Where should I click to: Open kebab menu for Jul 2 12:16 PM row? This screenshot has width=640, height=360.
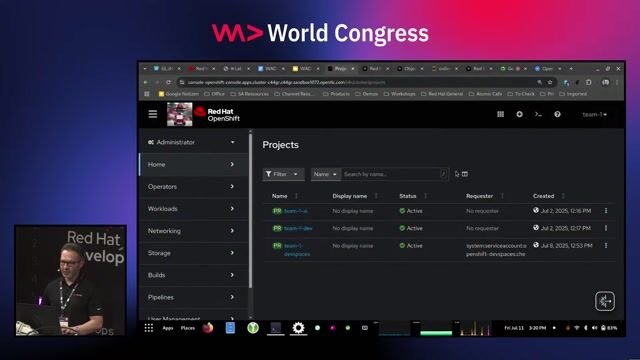pos(606,211)
